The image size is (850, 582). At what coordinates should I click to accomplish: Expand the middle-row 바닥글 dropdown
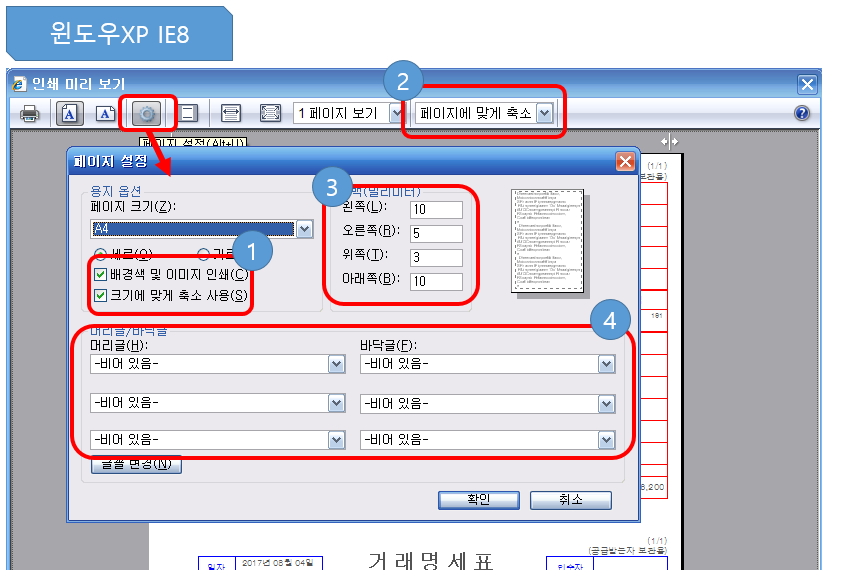click(606, 404)
